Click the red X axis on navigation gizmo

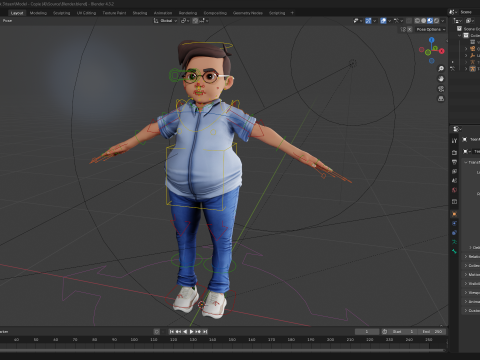pos(442,51)
